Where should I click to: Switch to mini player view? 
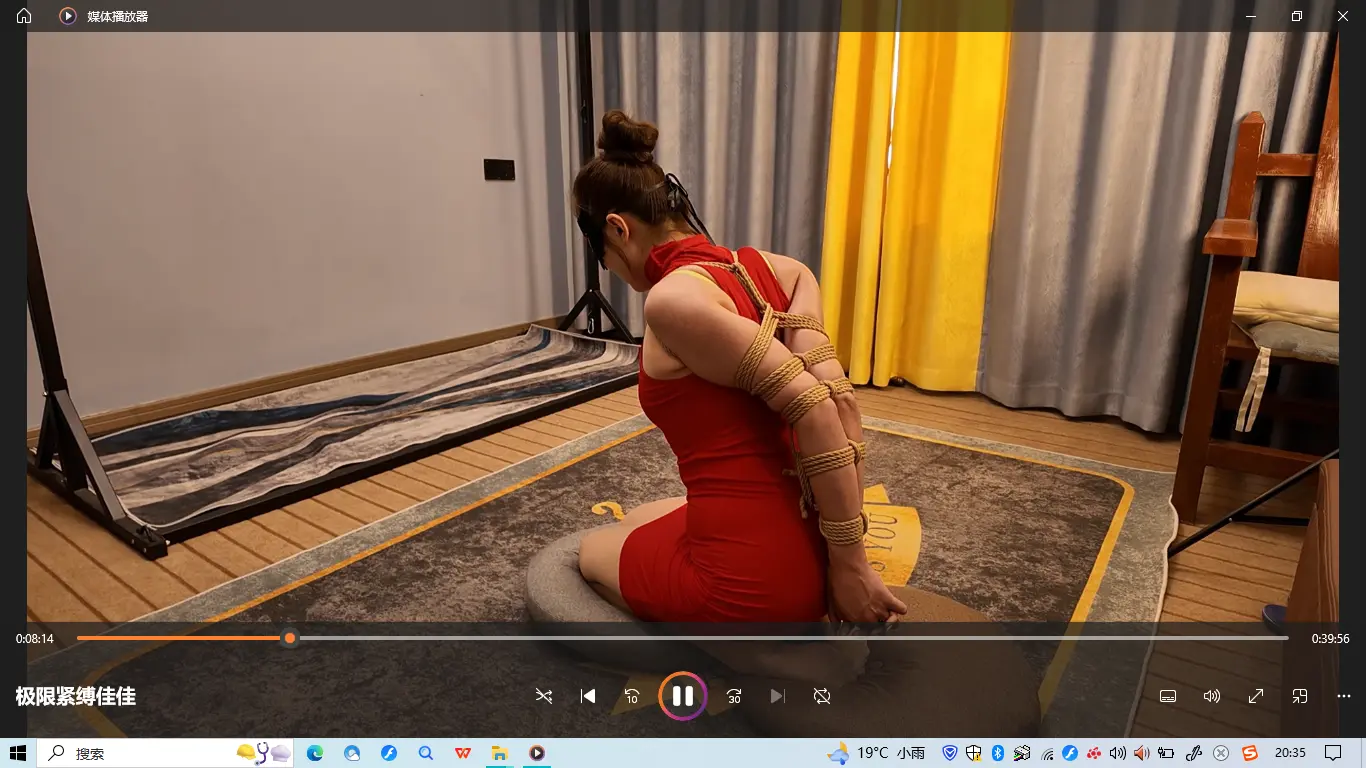[1299, 696]
